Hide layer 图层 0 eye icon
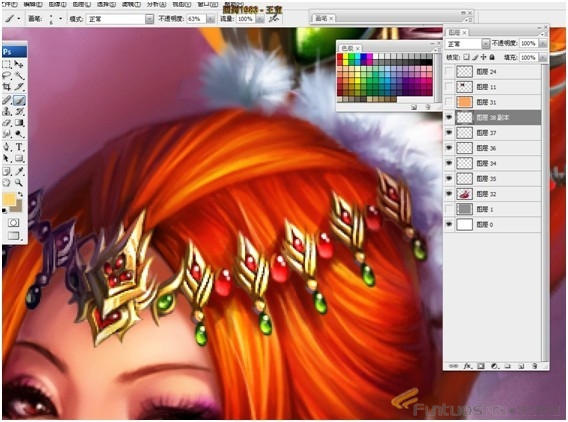 (449, 225)
